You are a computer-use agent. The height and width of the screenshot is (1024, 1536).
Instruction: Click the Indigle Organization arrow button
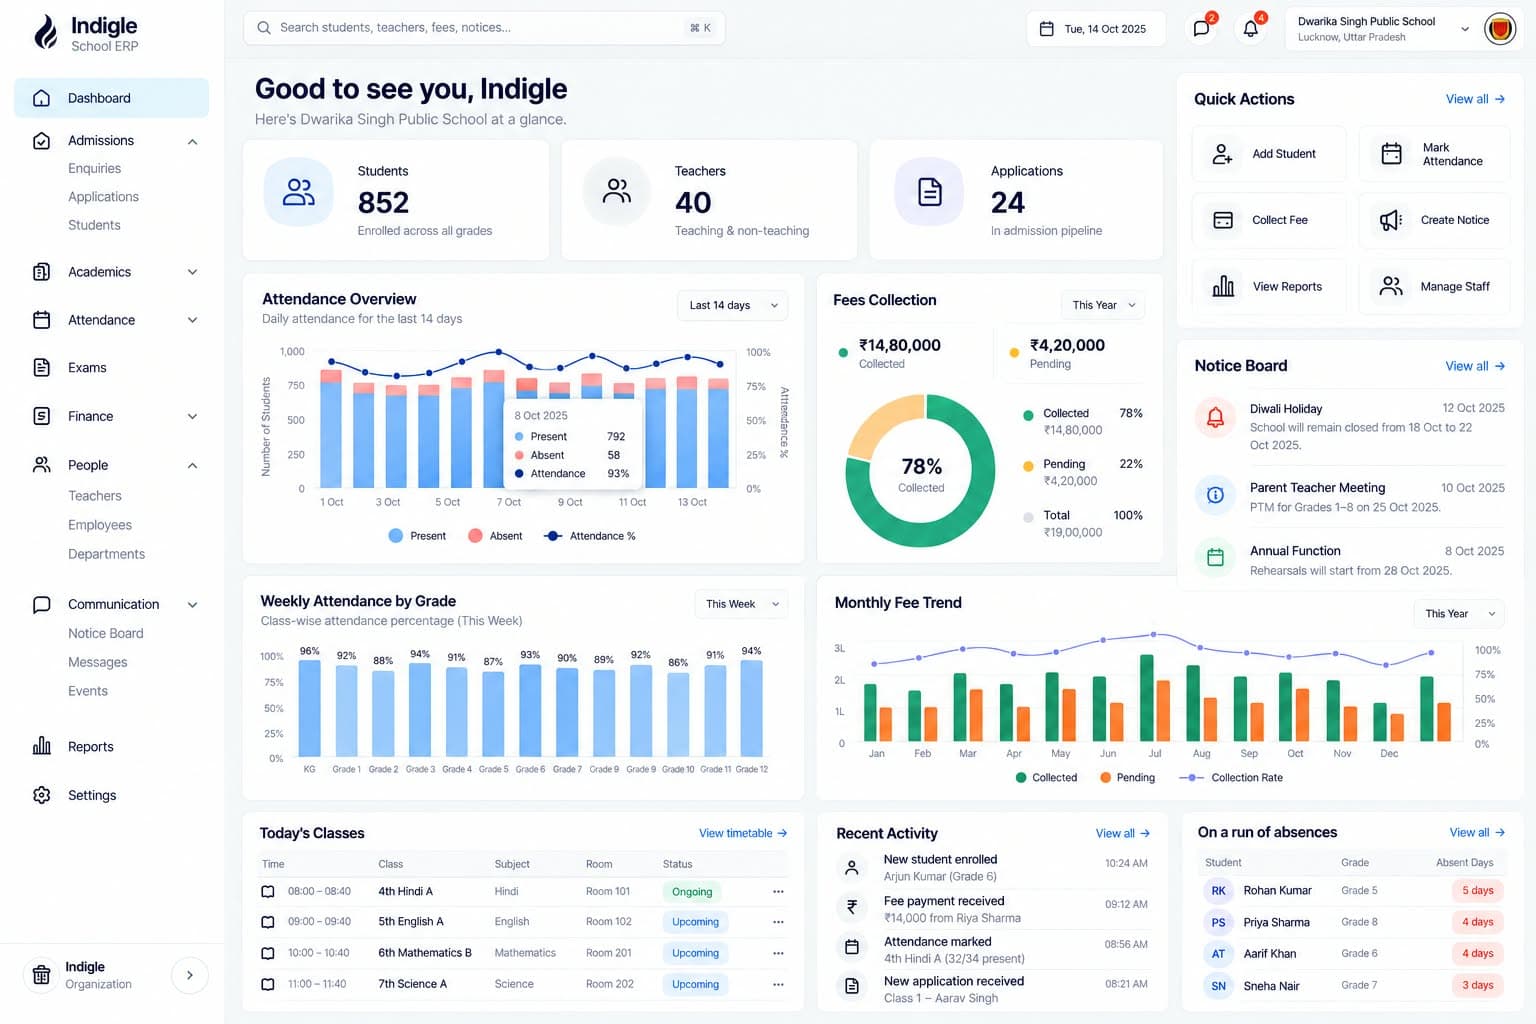[x=189, y=975]
